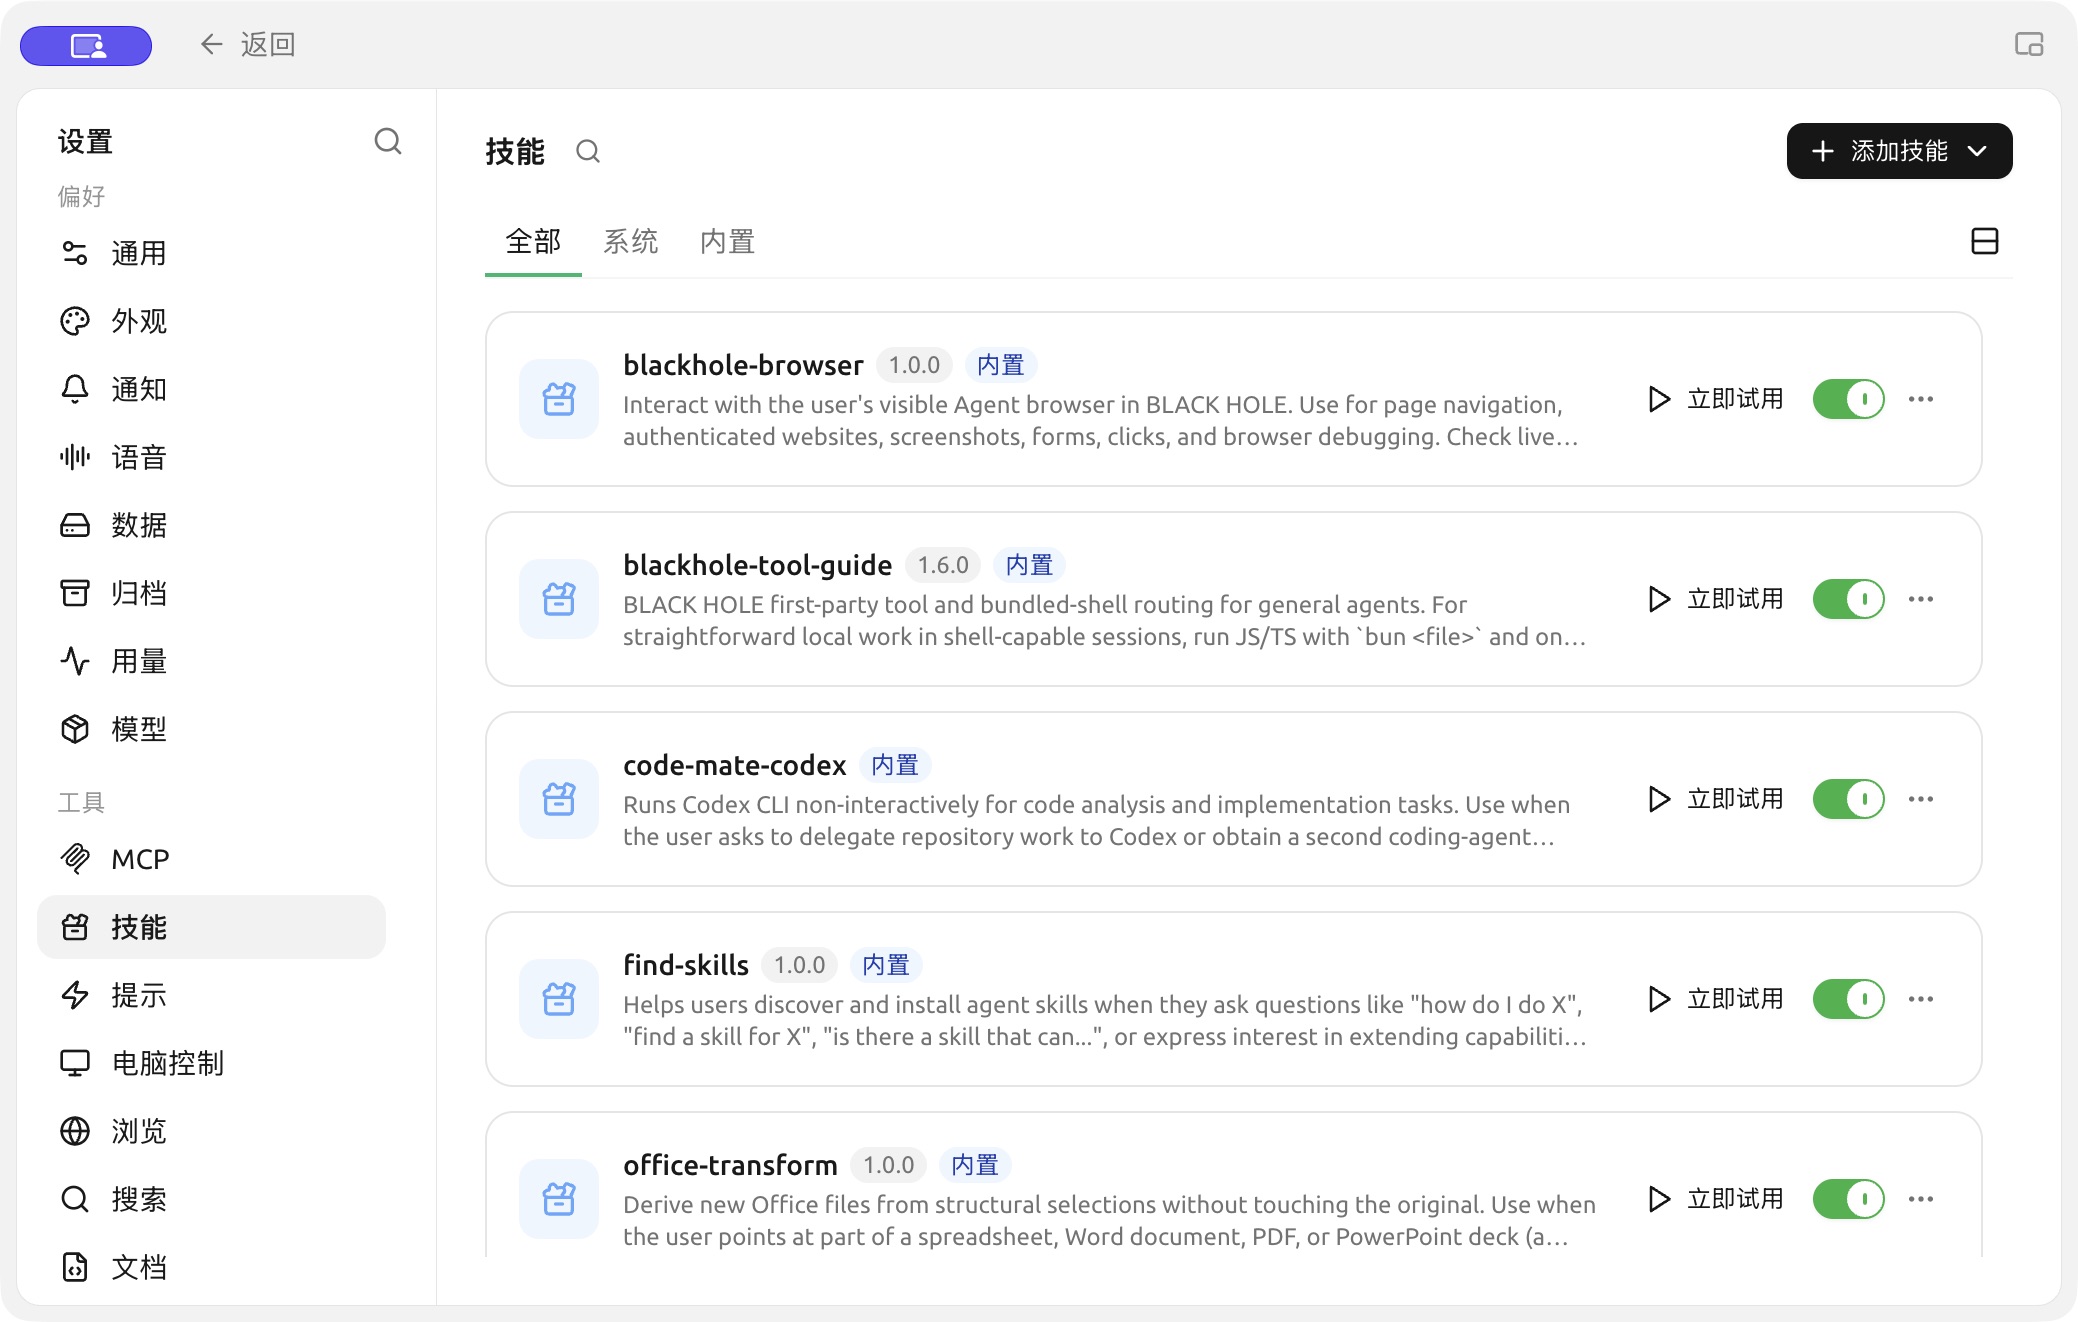
Task: Open the 模型 model settings
Action: coord(211,729)
